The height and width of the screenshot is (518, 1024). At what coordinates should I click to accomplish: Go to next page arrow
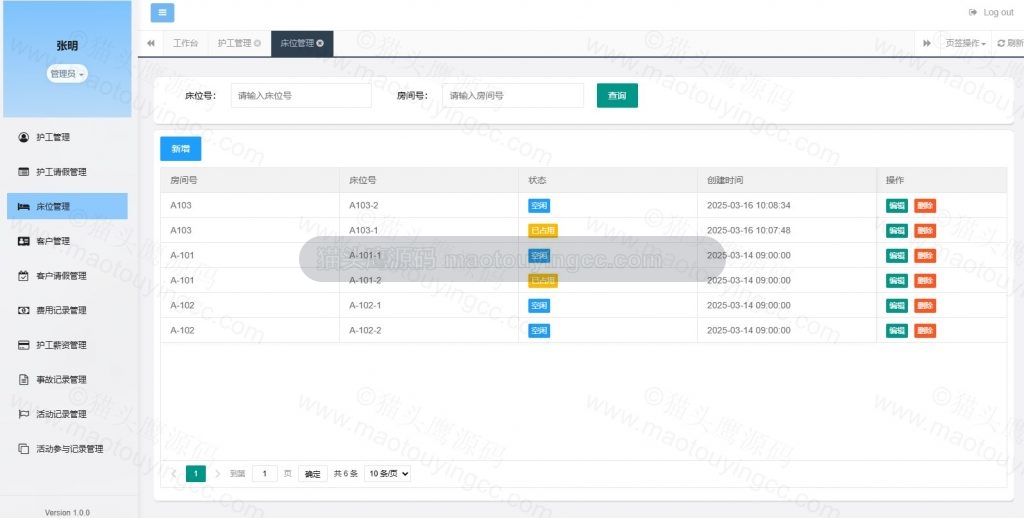(x=217, y=474)
